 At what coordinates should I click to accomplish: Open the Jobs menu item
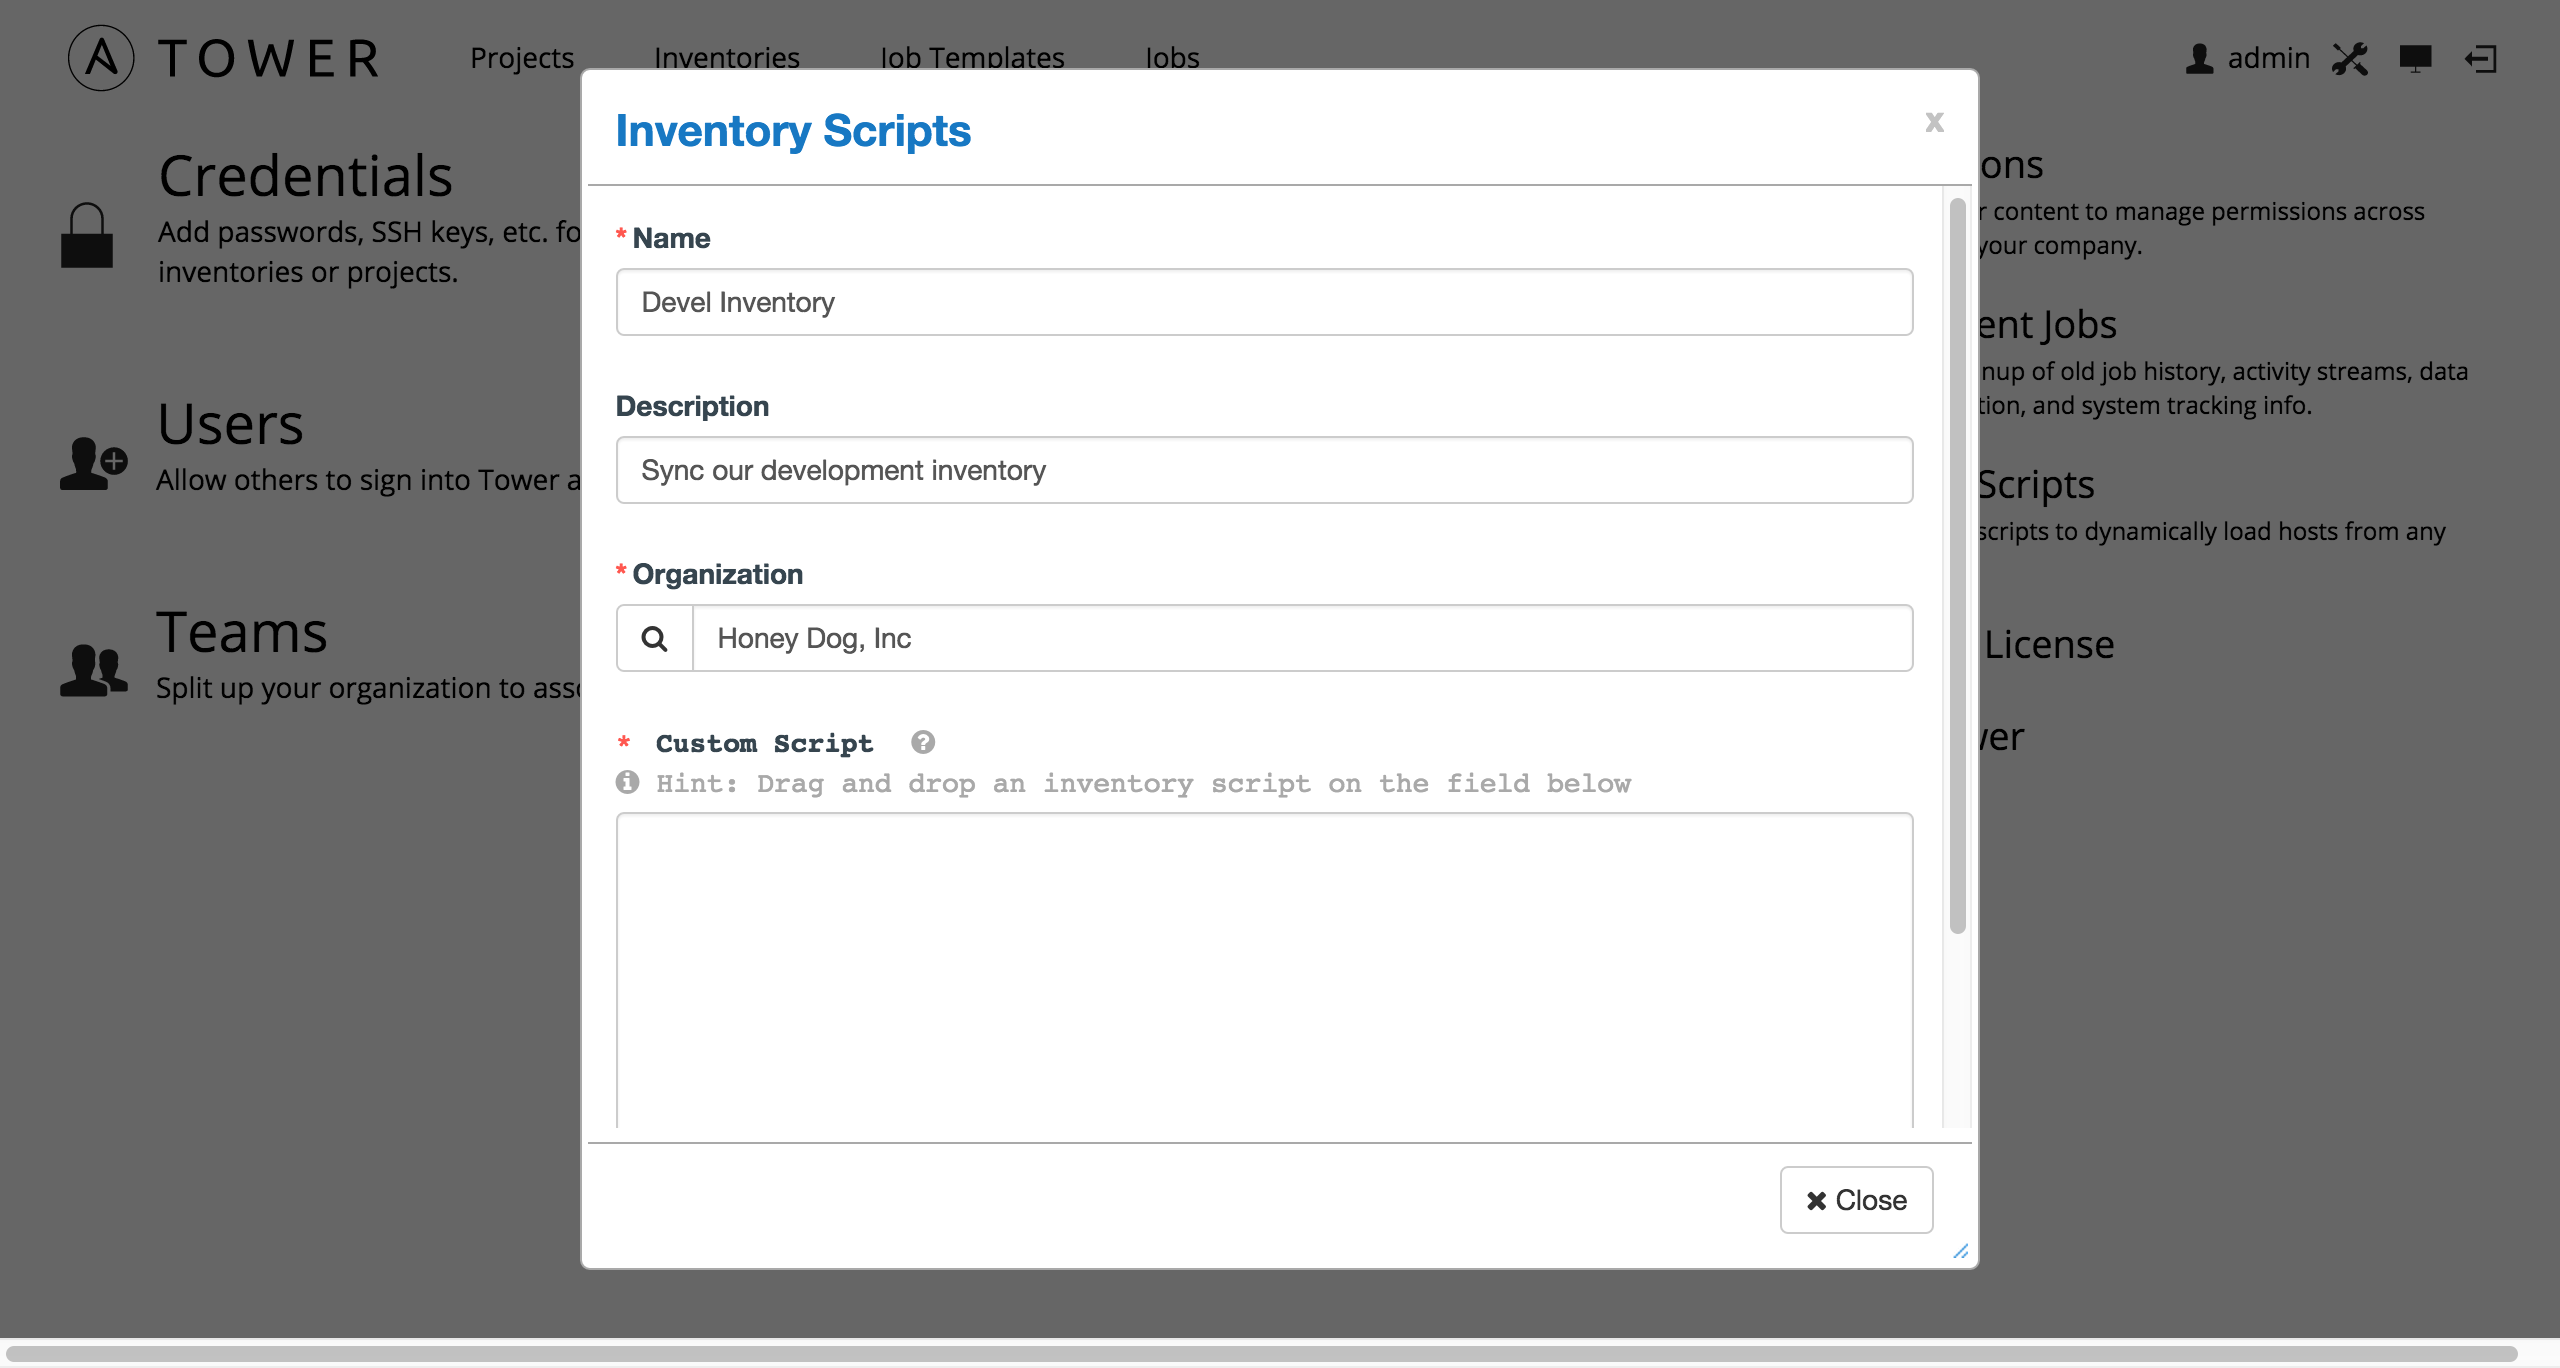point(1172,58)
